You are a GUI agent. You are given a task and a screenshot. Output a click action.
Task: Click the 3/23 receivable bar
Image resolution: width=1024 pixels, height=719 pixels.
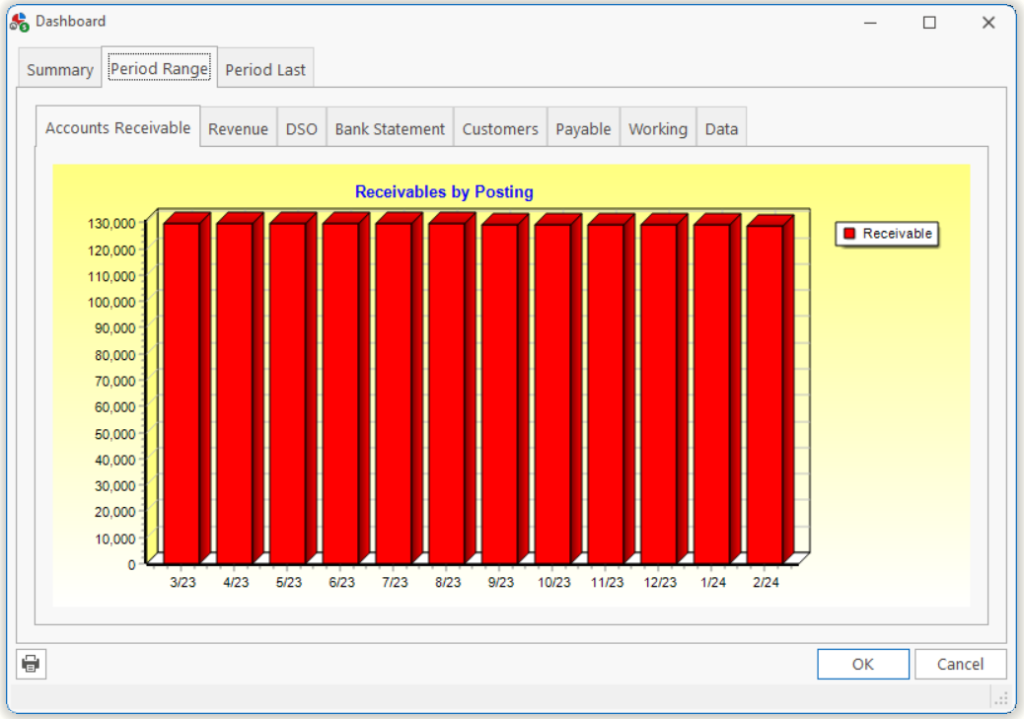(182, 390)
